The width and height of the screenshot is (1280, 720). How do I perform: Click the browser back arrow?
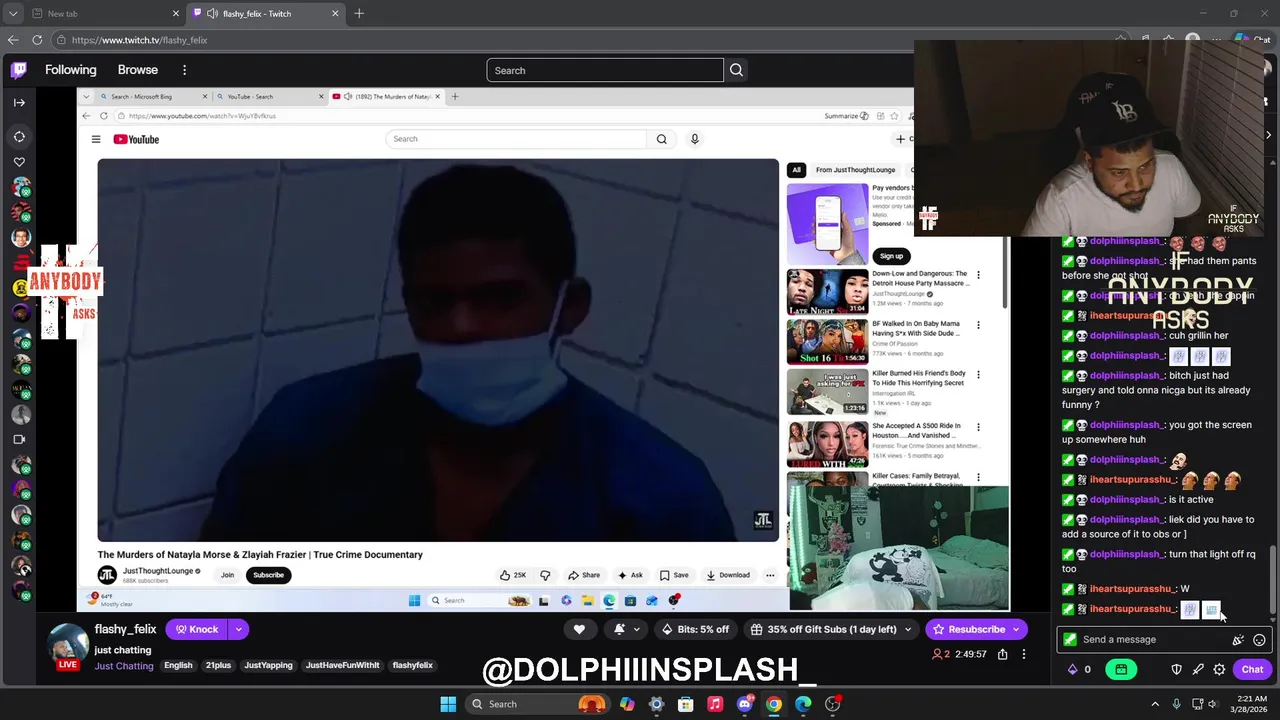pos(13,40)
